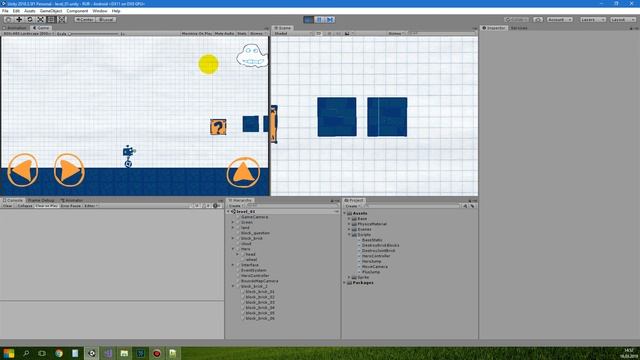Select the Rotate tool

(29, 20)
